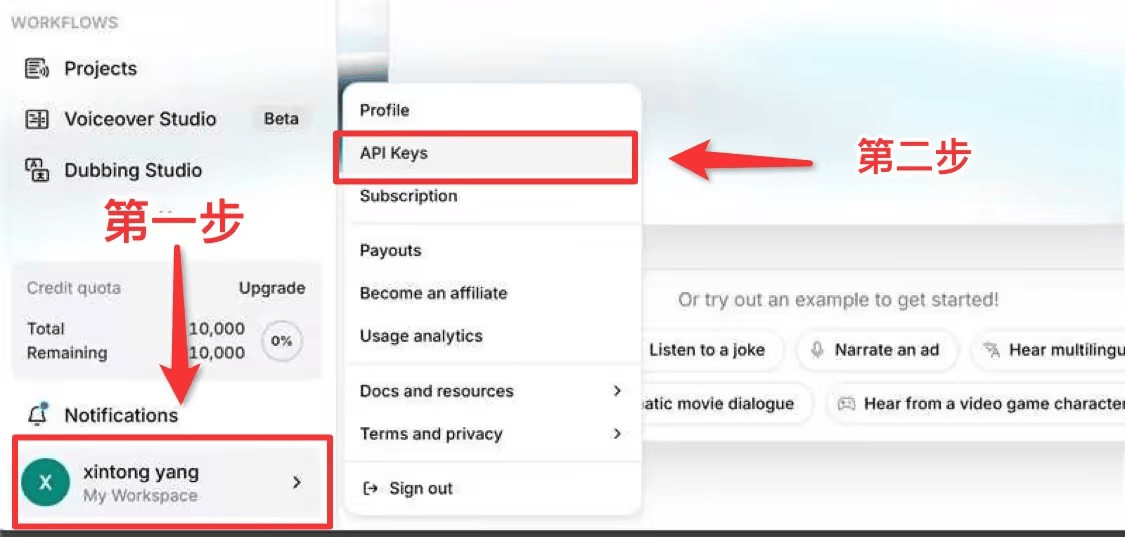Expand the xintong yang workspace chevron
Viewport: 1125px width, 537px height.
[x=296, y=482]
